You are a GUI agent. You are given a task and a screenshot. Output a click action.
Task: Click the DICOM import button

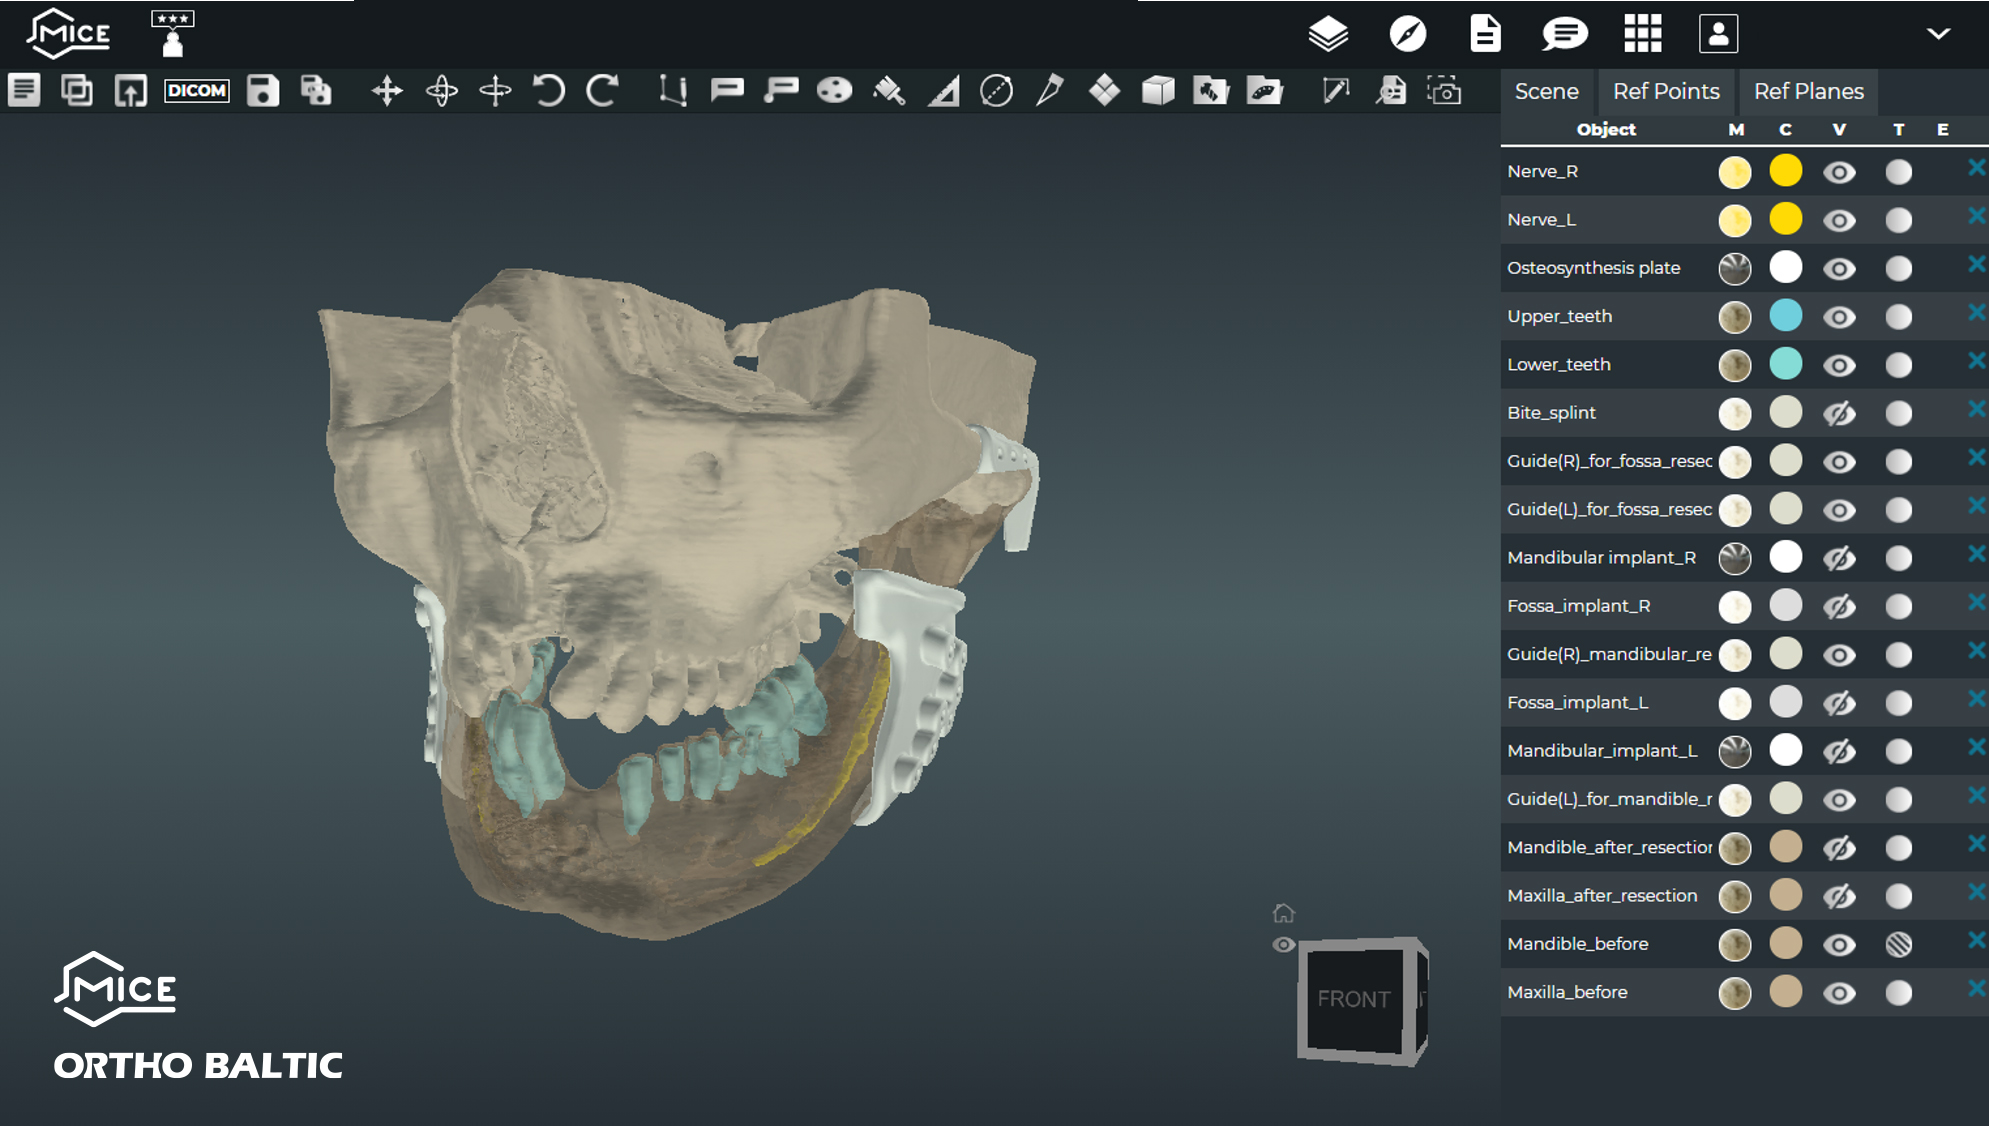(197, 91)
